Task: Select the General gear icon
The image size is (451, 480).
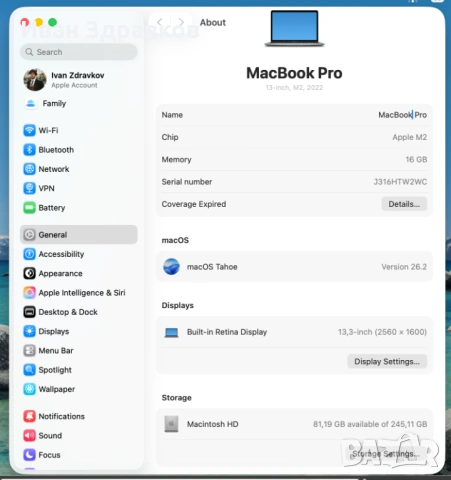Action: [x=29, y=234]
